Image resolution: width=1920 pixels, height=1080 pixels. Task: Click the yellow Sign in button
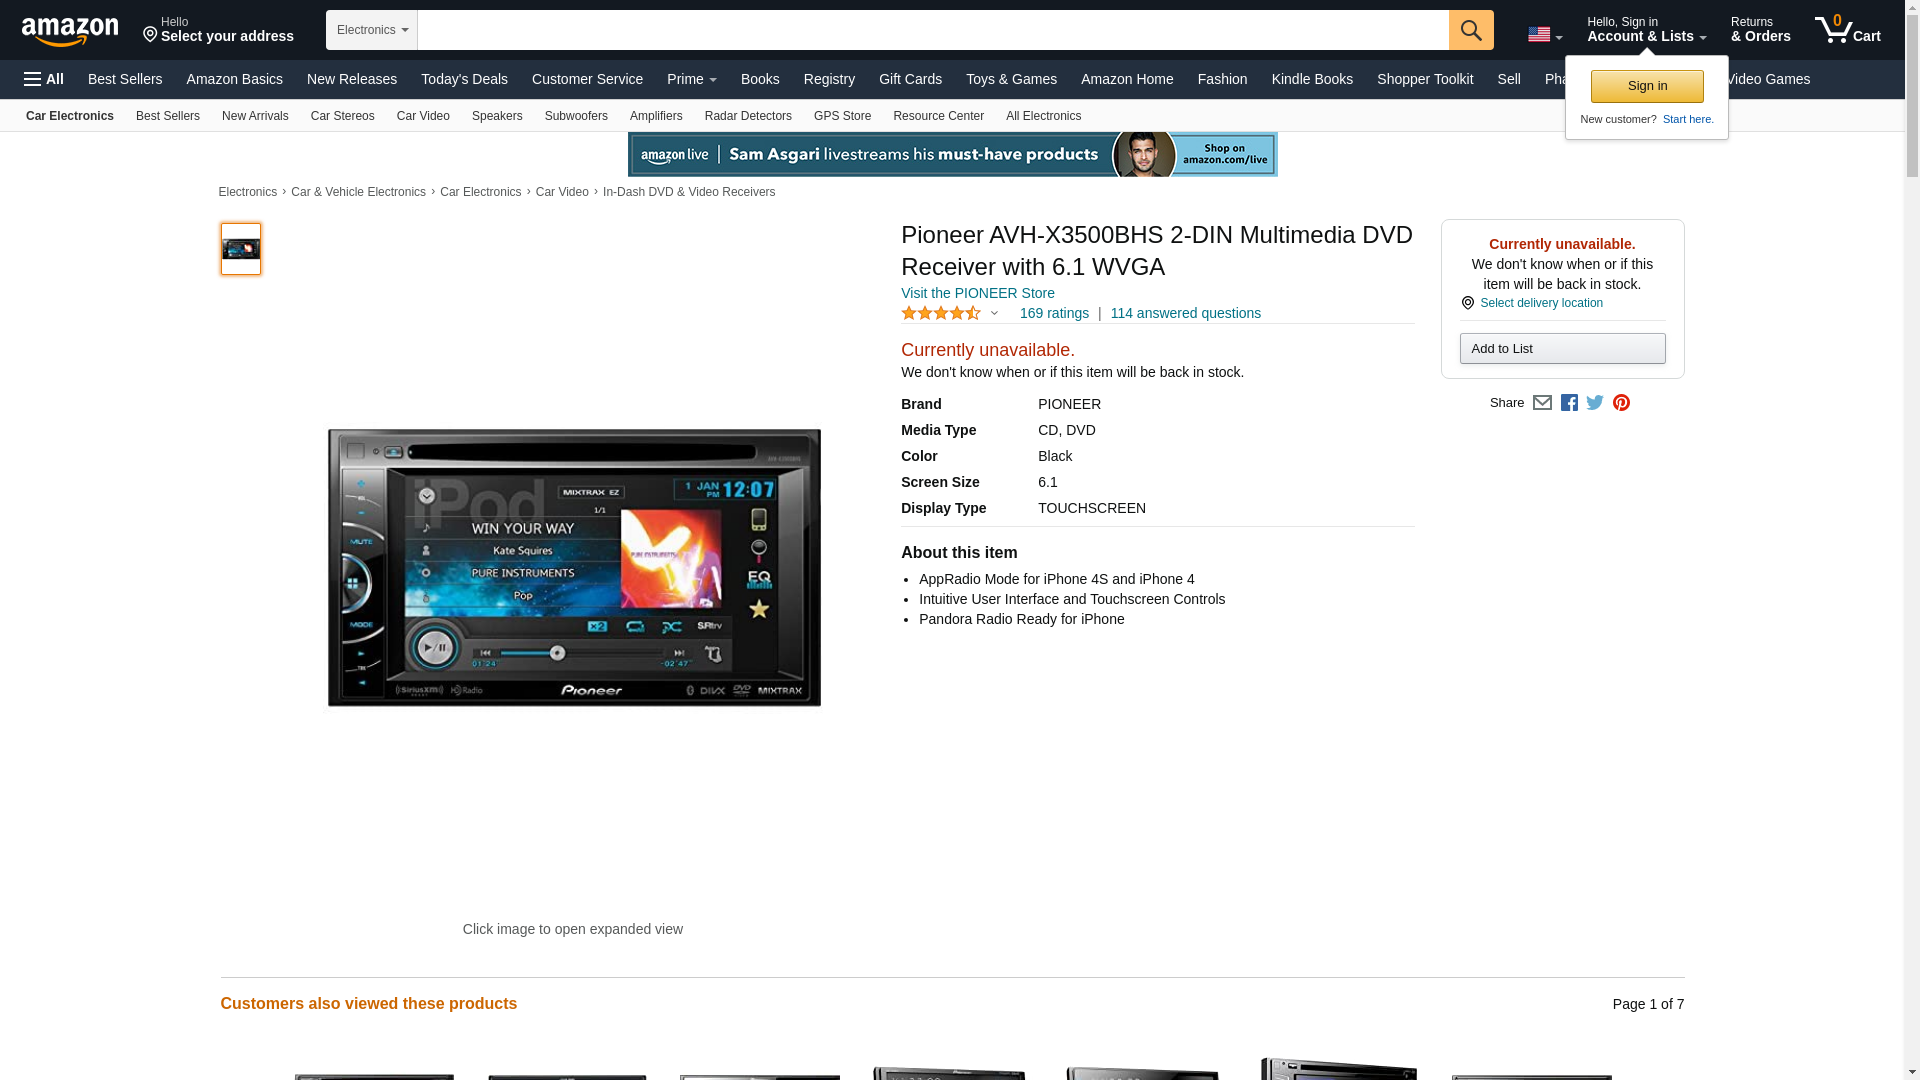pos(1646,86)
